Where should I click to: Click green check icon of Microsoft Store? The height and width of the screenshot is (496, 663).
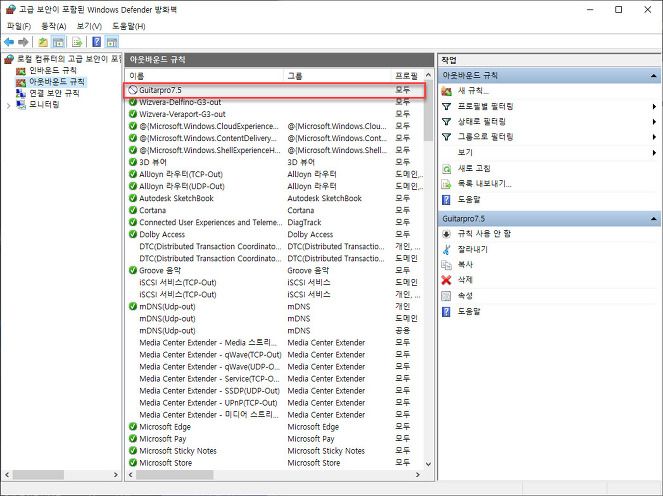[133, 463]
